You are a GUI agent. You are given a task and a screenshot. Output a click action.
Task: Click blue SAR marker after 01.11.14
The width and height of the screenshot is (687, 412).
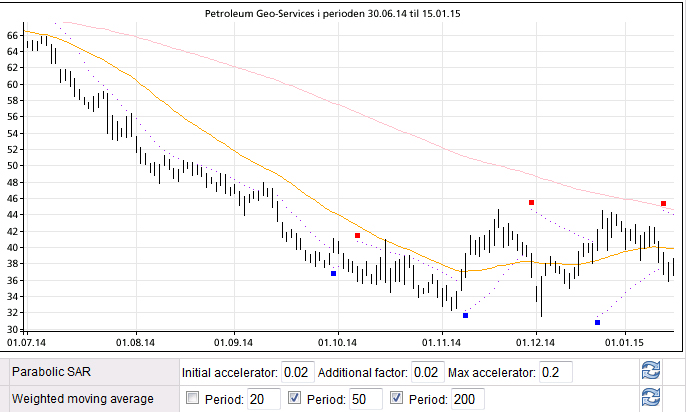465,316
